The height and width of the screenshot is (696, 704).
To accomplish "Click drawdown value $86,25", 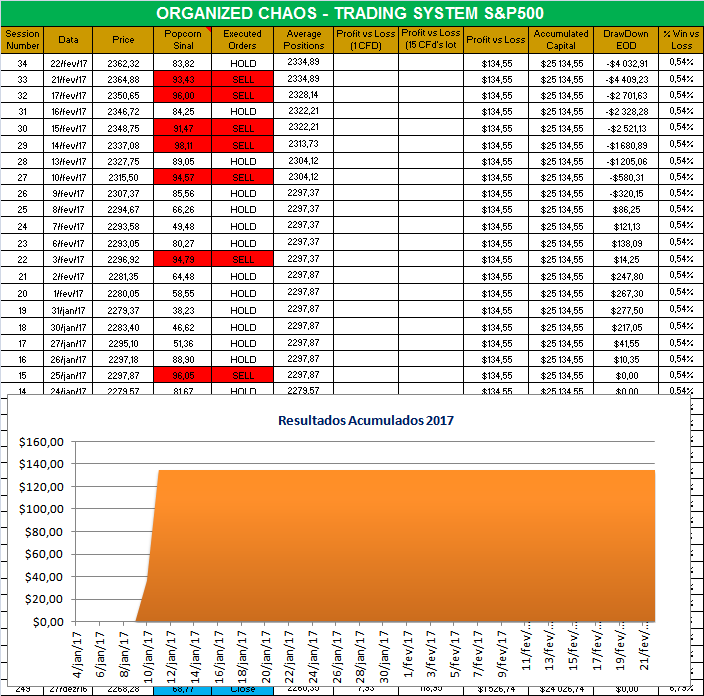I will click(626, 209).
